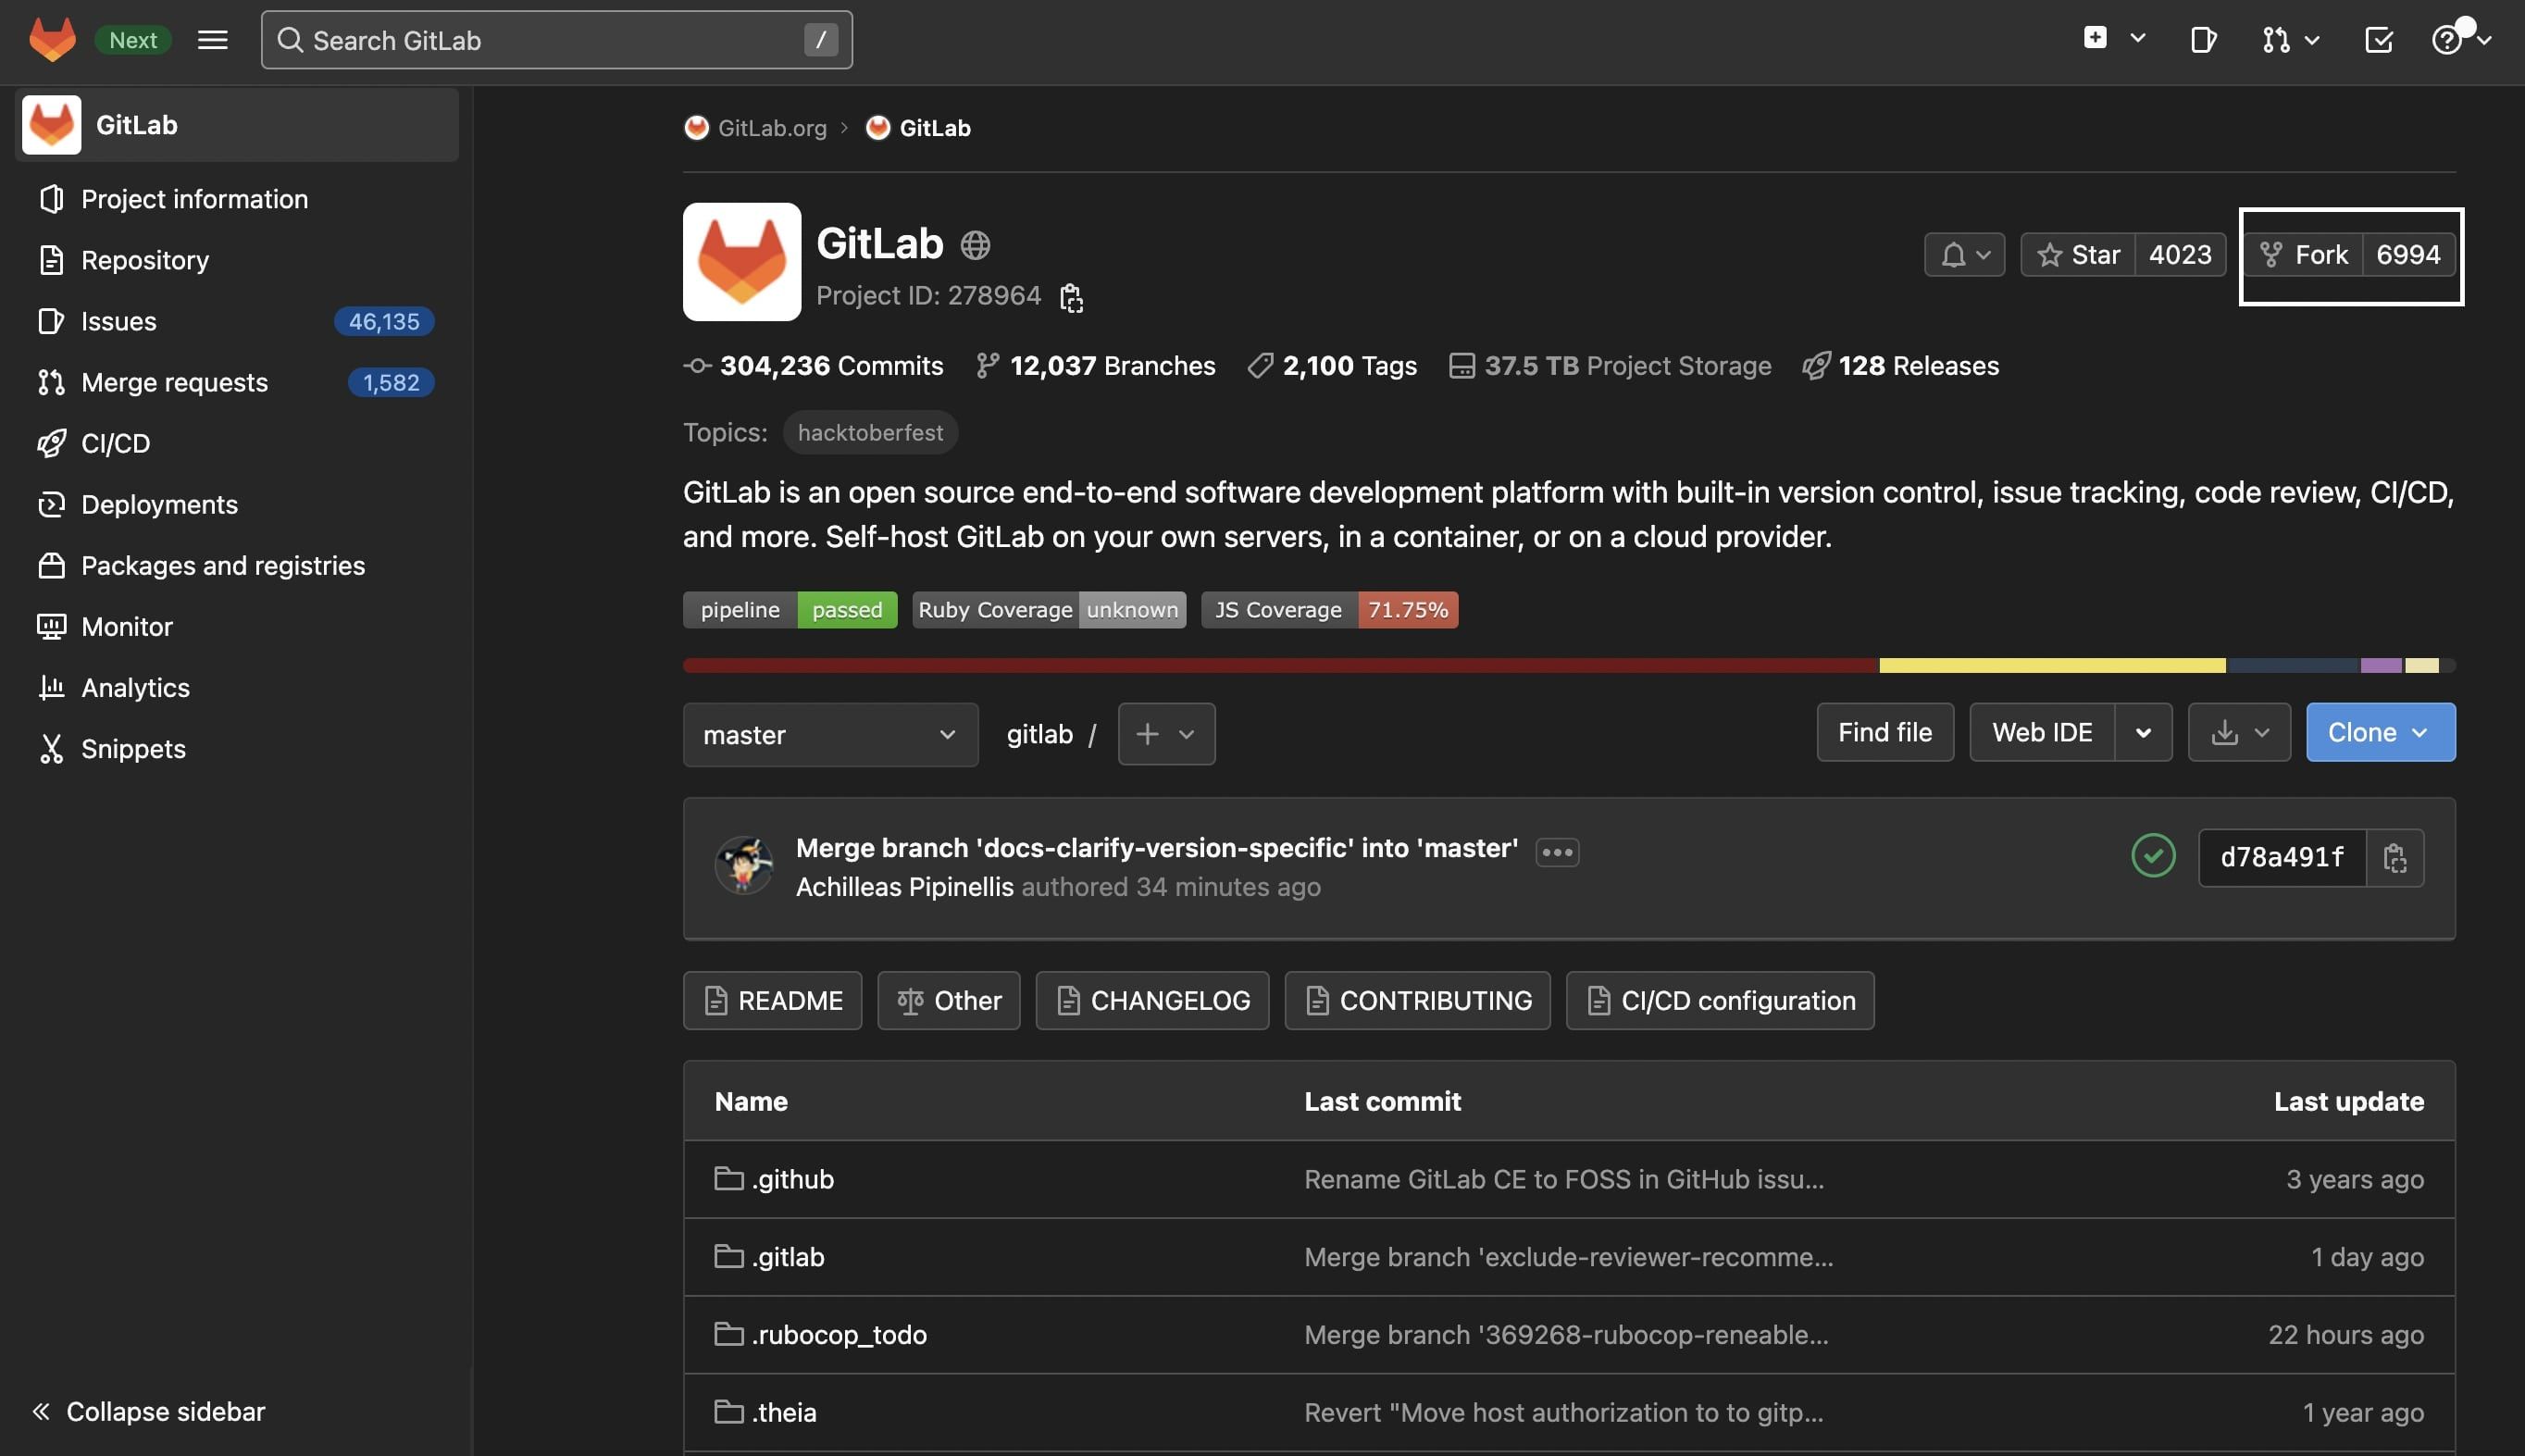Open the CONTRIBUTING file button
This screenshot has height=1456, width=2525.
click(1417, 1001)
